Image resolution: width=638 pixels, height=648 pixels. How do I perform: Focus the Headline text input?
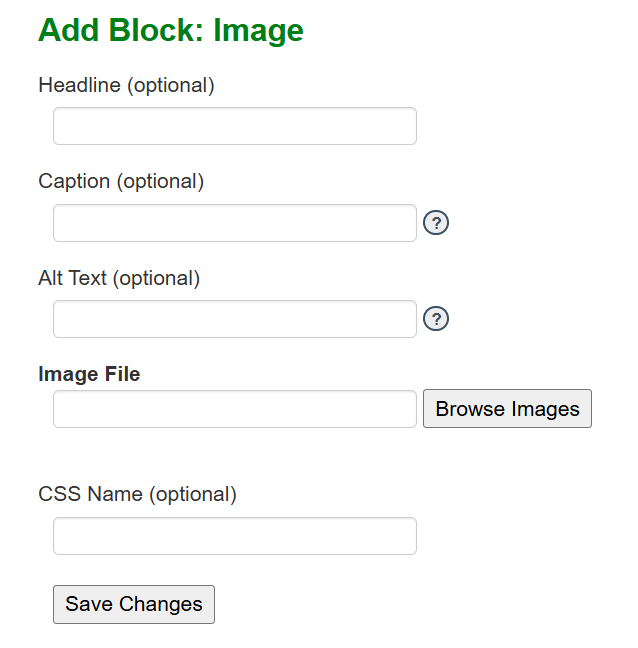pos(234,126)
